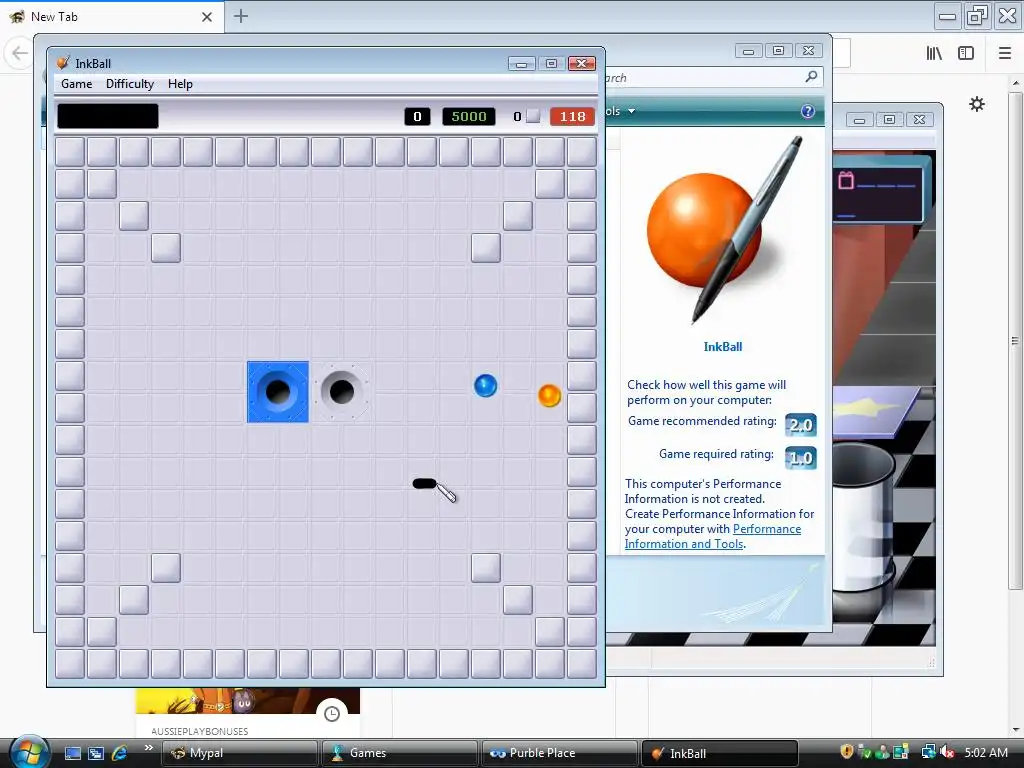Click the large InkBall orange ball artwork
The image size is (1024, 768).
coord(704,230)
